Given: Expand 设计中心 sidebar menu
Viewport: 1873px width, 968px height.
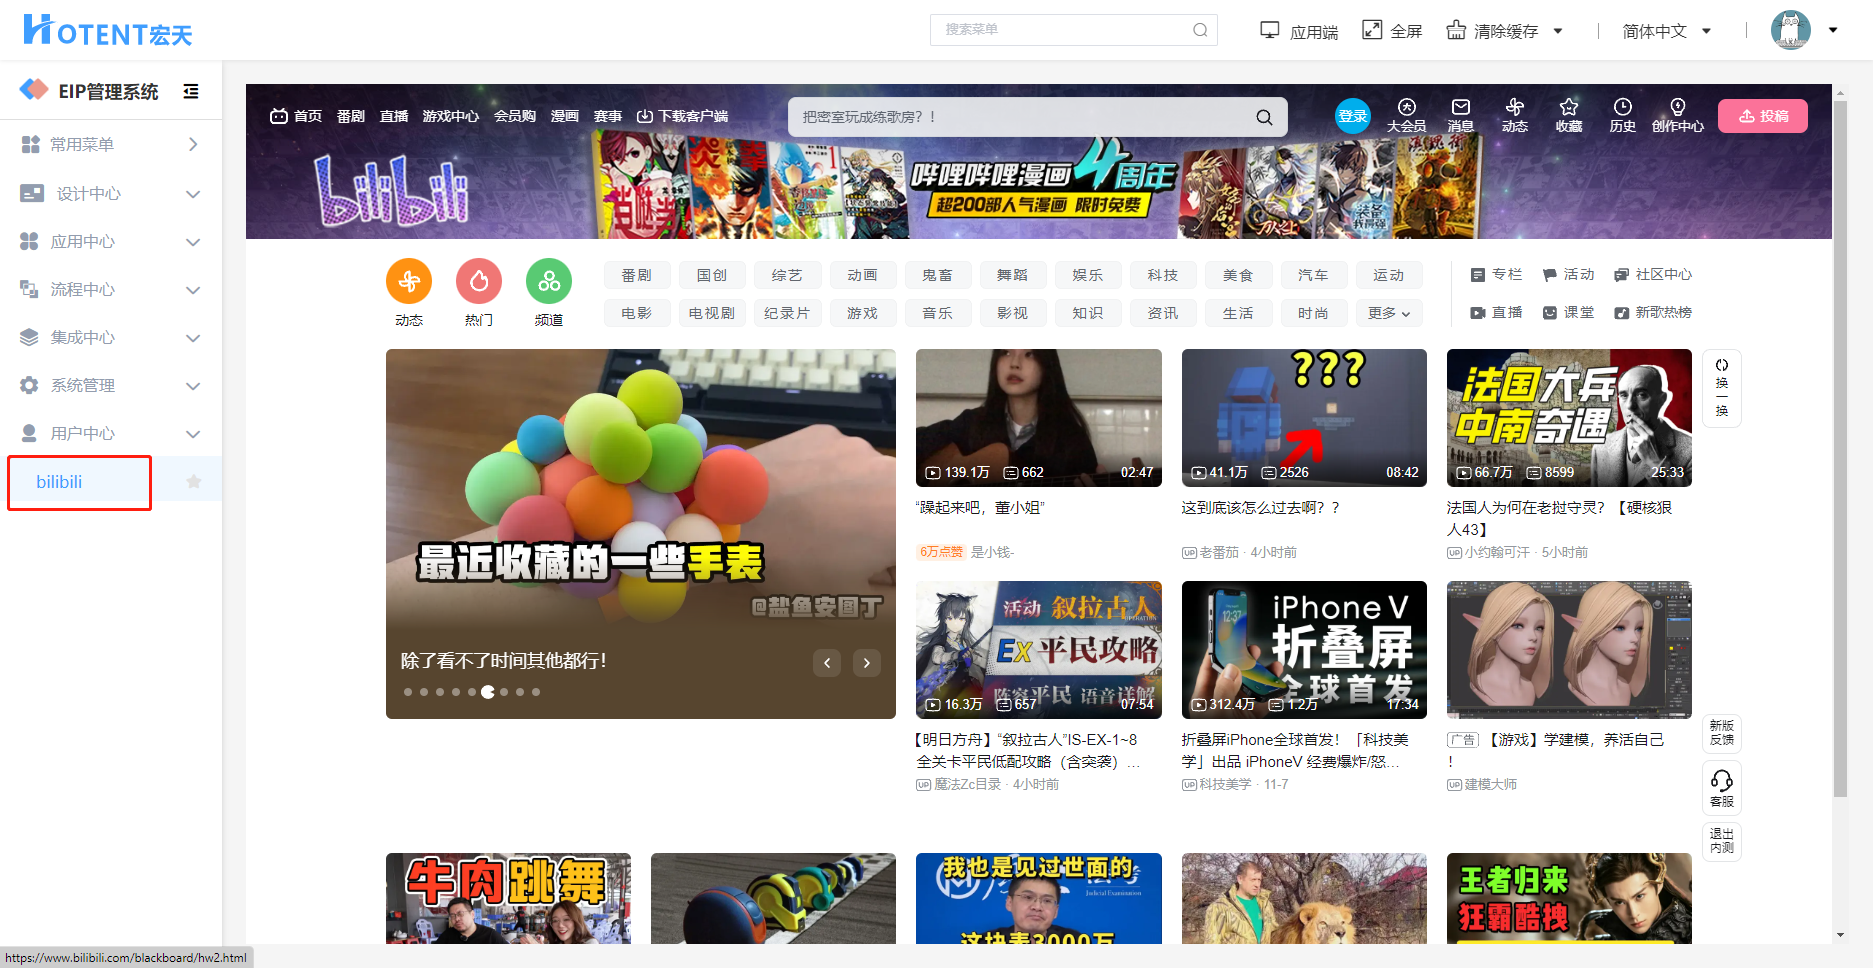Looking at the screenshot, I should [111, 193].
